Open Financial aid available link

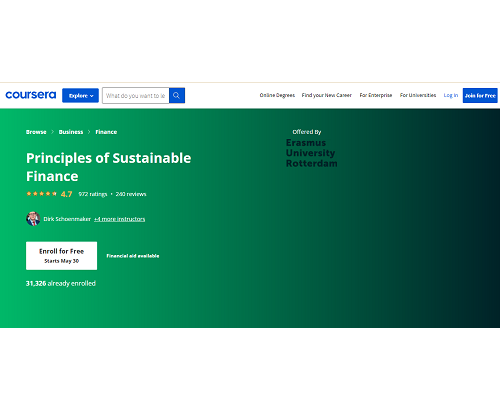(x=133, y=256)
